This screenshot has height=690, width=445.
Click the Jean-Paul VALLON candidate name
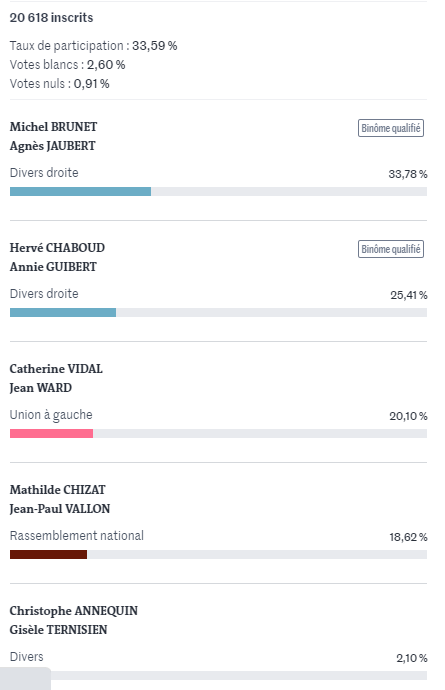(x=60, y=509)
